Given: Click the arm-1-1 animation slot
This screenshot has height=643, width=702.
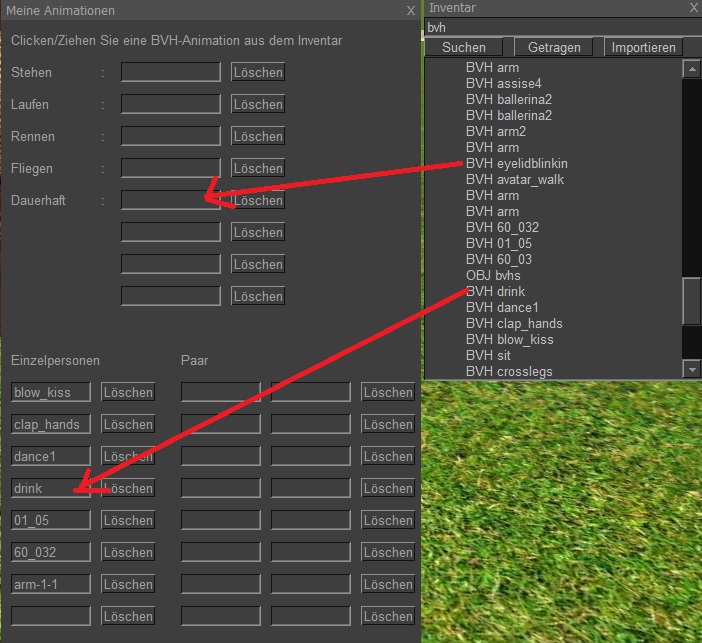Looking at the screenshot, I should (51, 584).
